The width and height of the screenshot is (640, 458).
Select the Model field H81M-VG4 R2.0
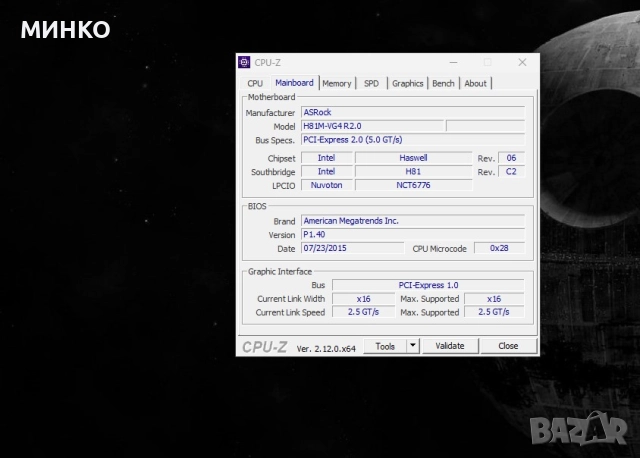pyautogui.click(x=371, y=127)
